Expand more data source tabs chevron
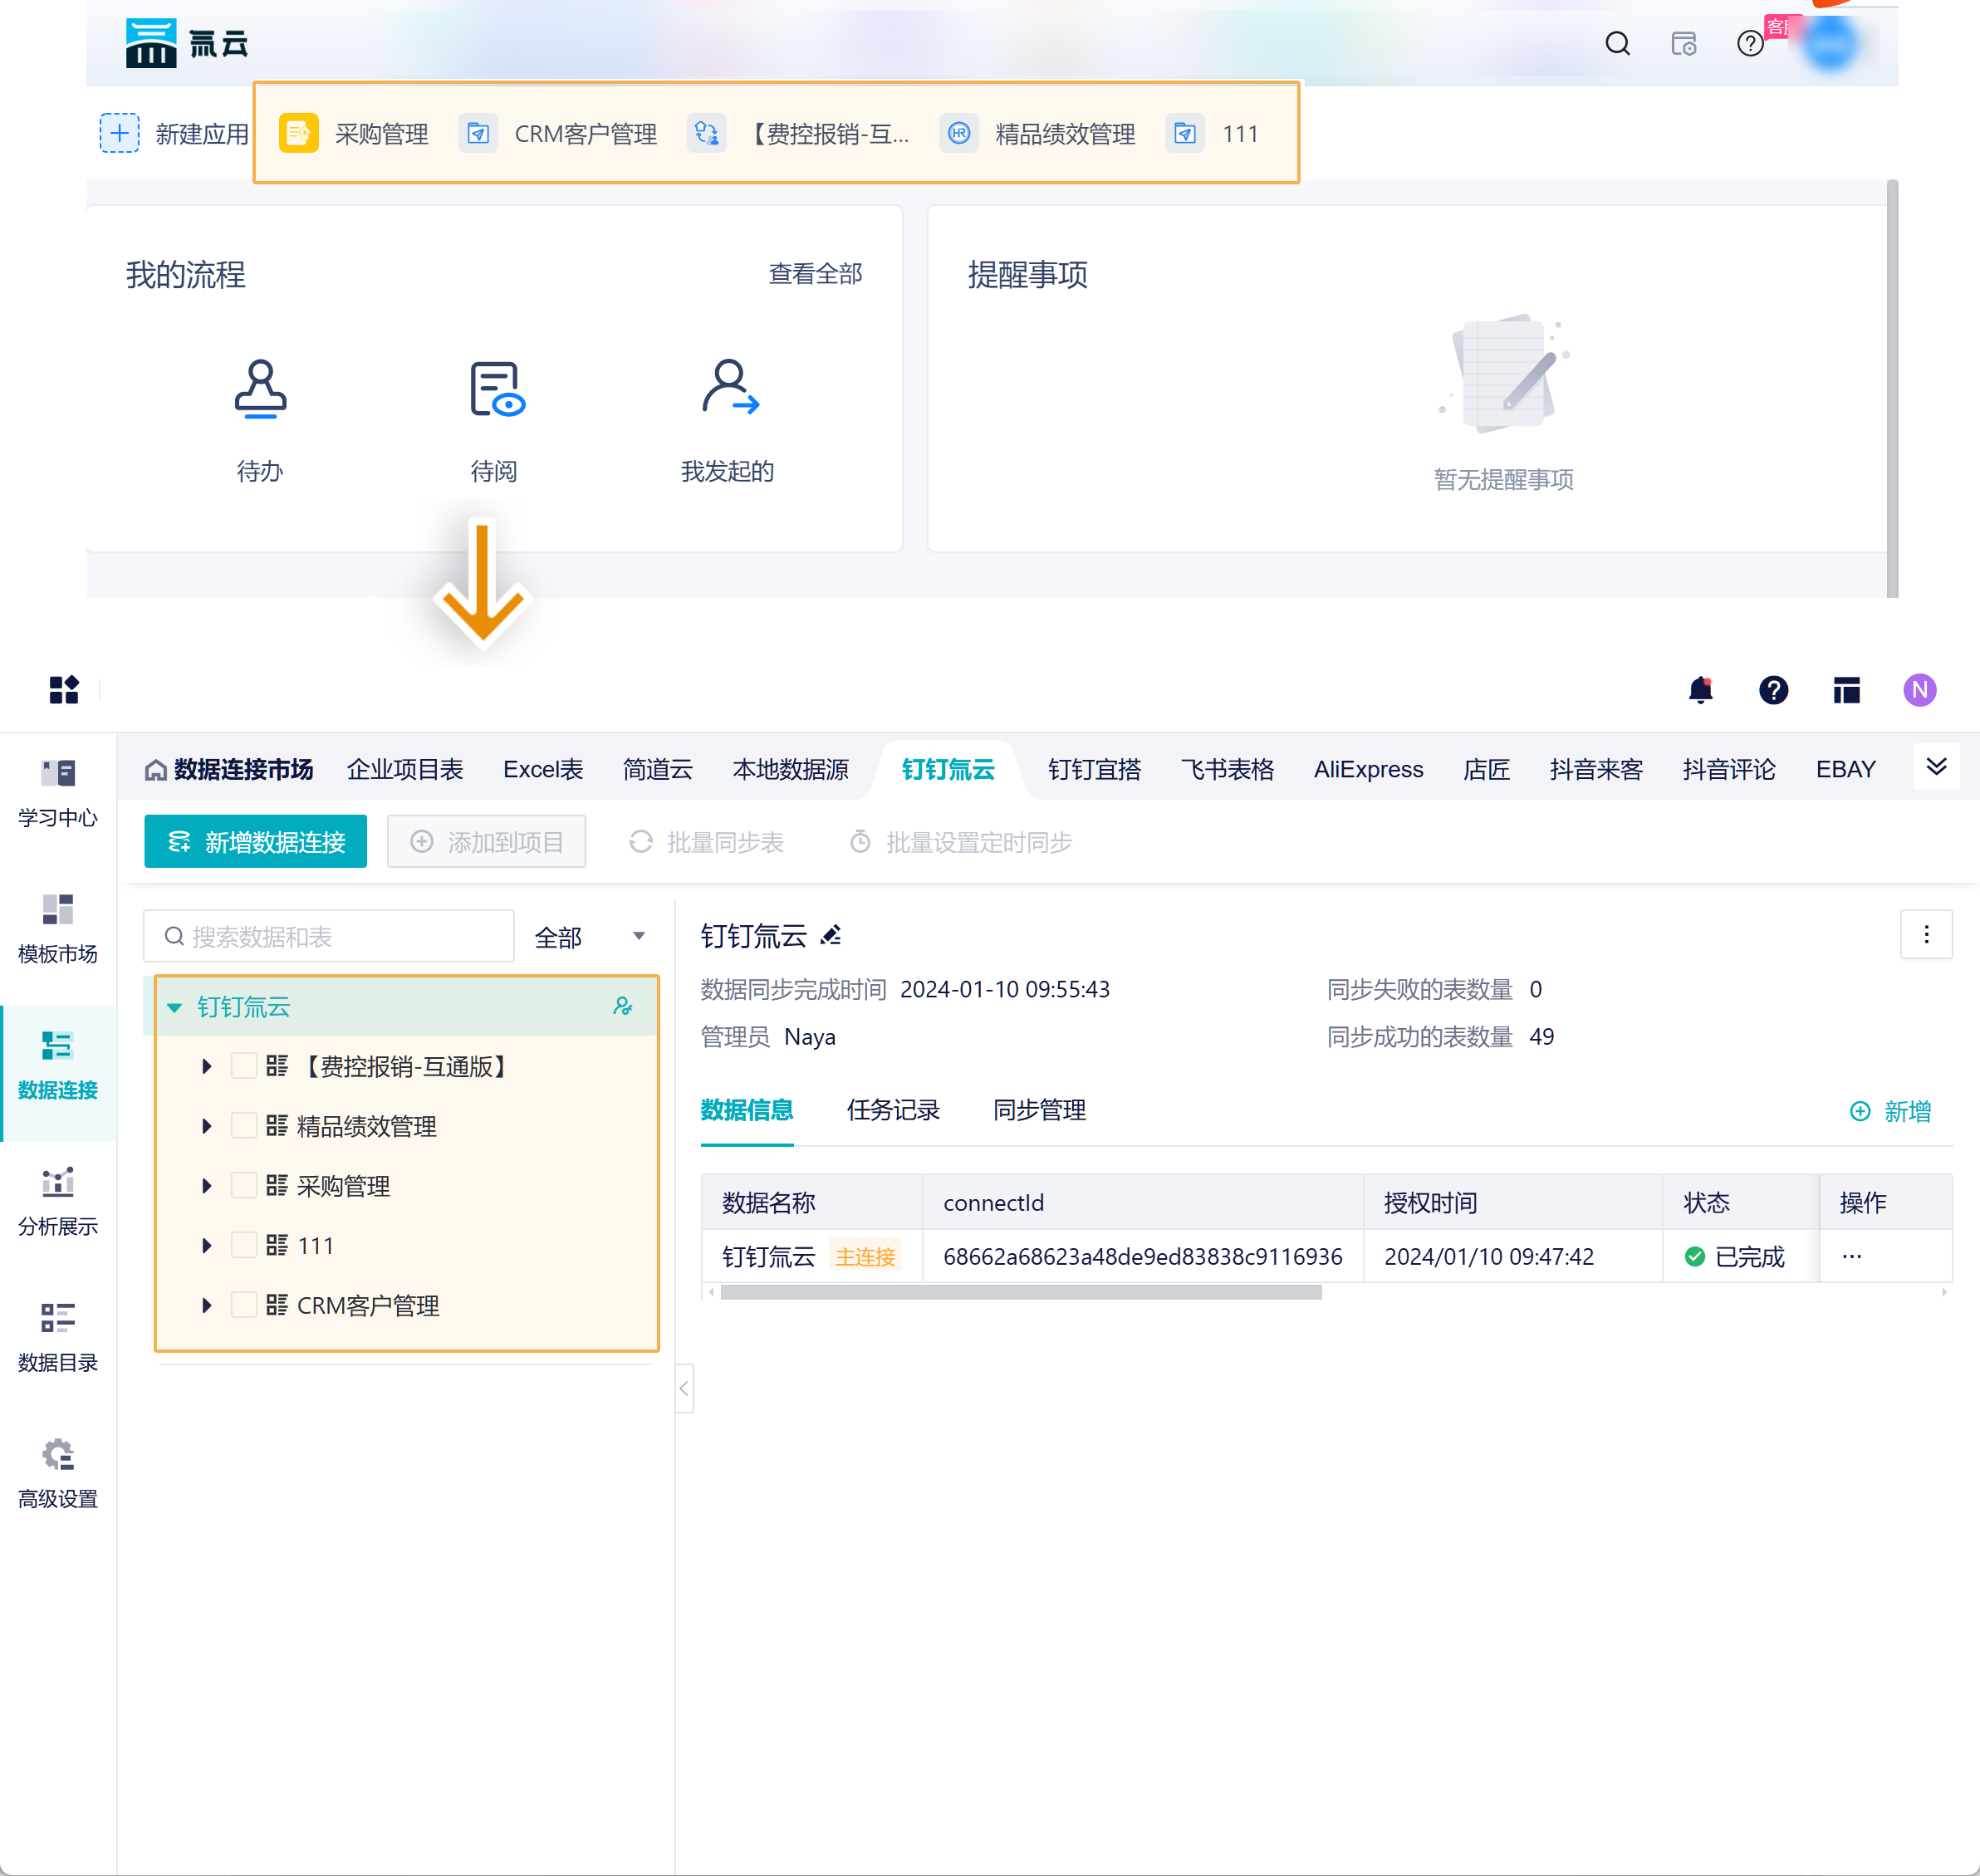The image size is (1980, 1876). click(x=1936, y=767)
